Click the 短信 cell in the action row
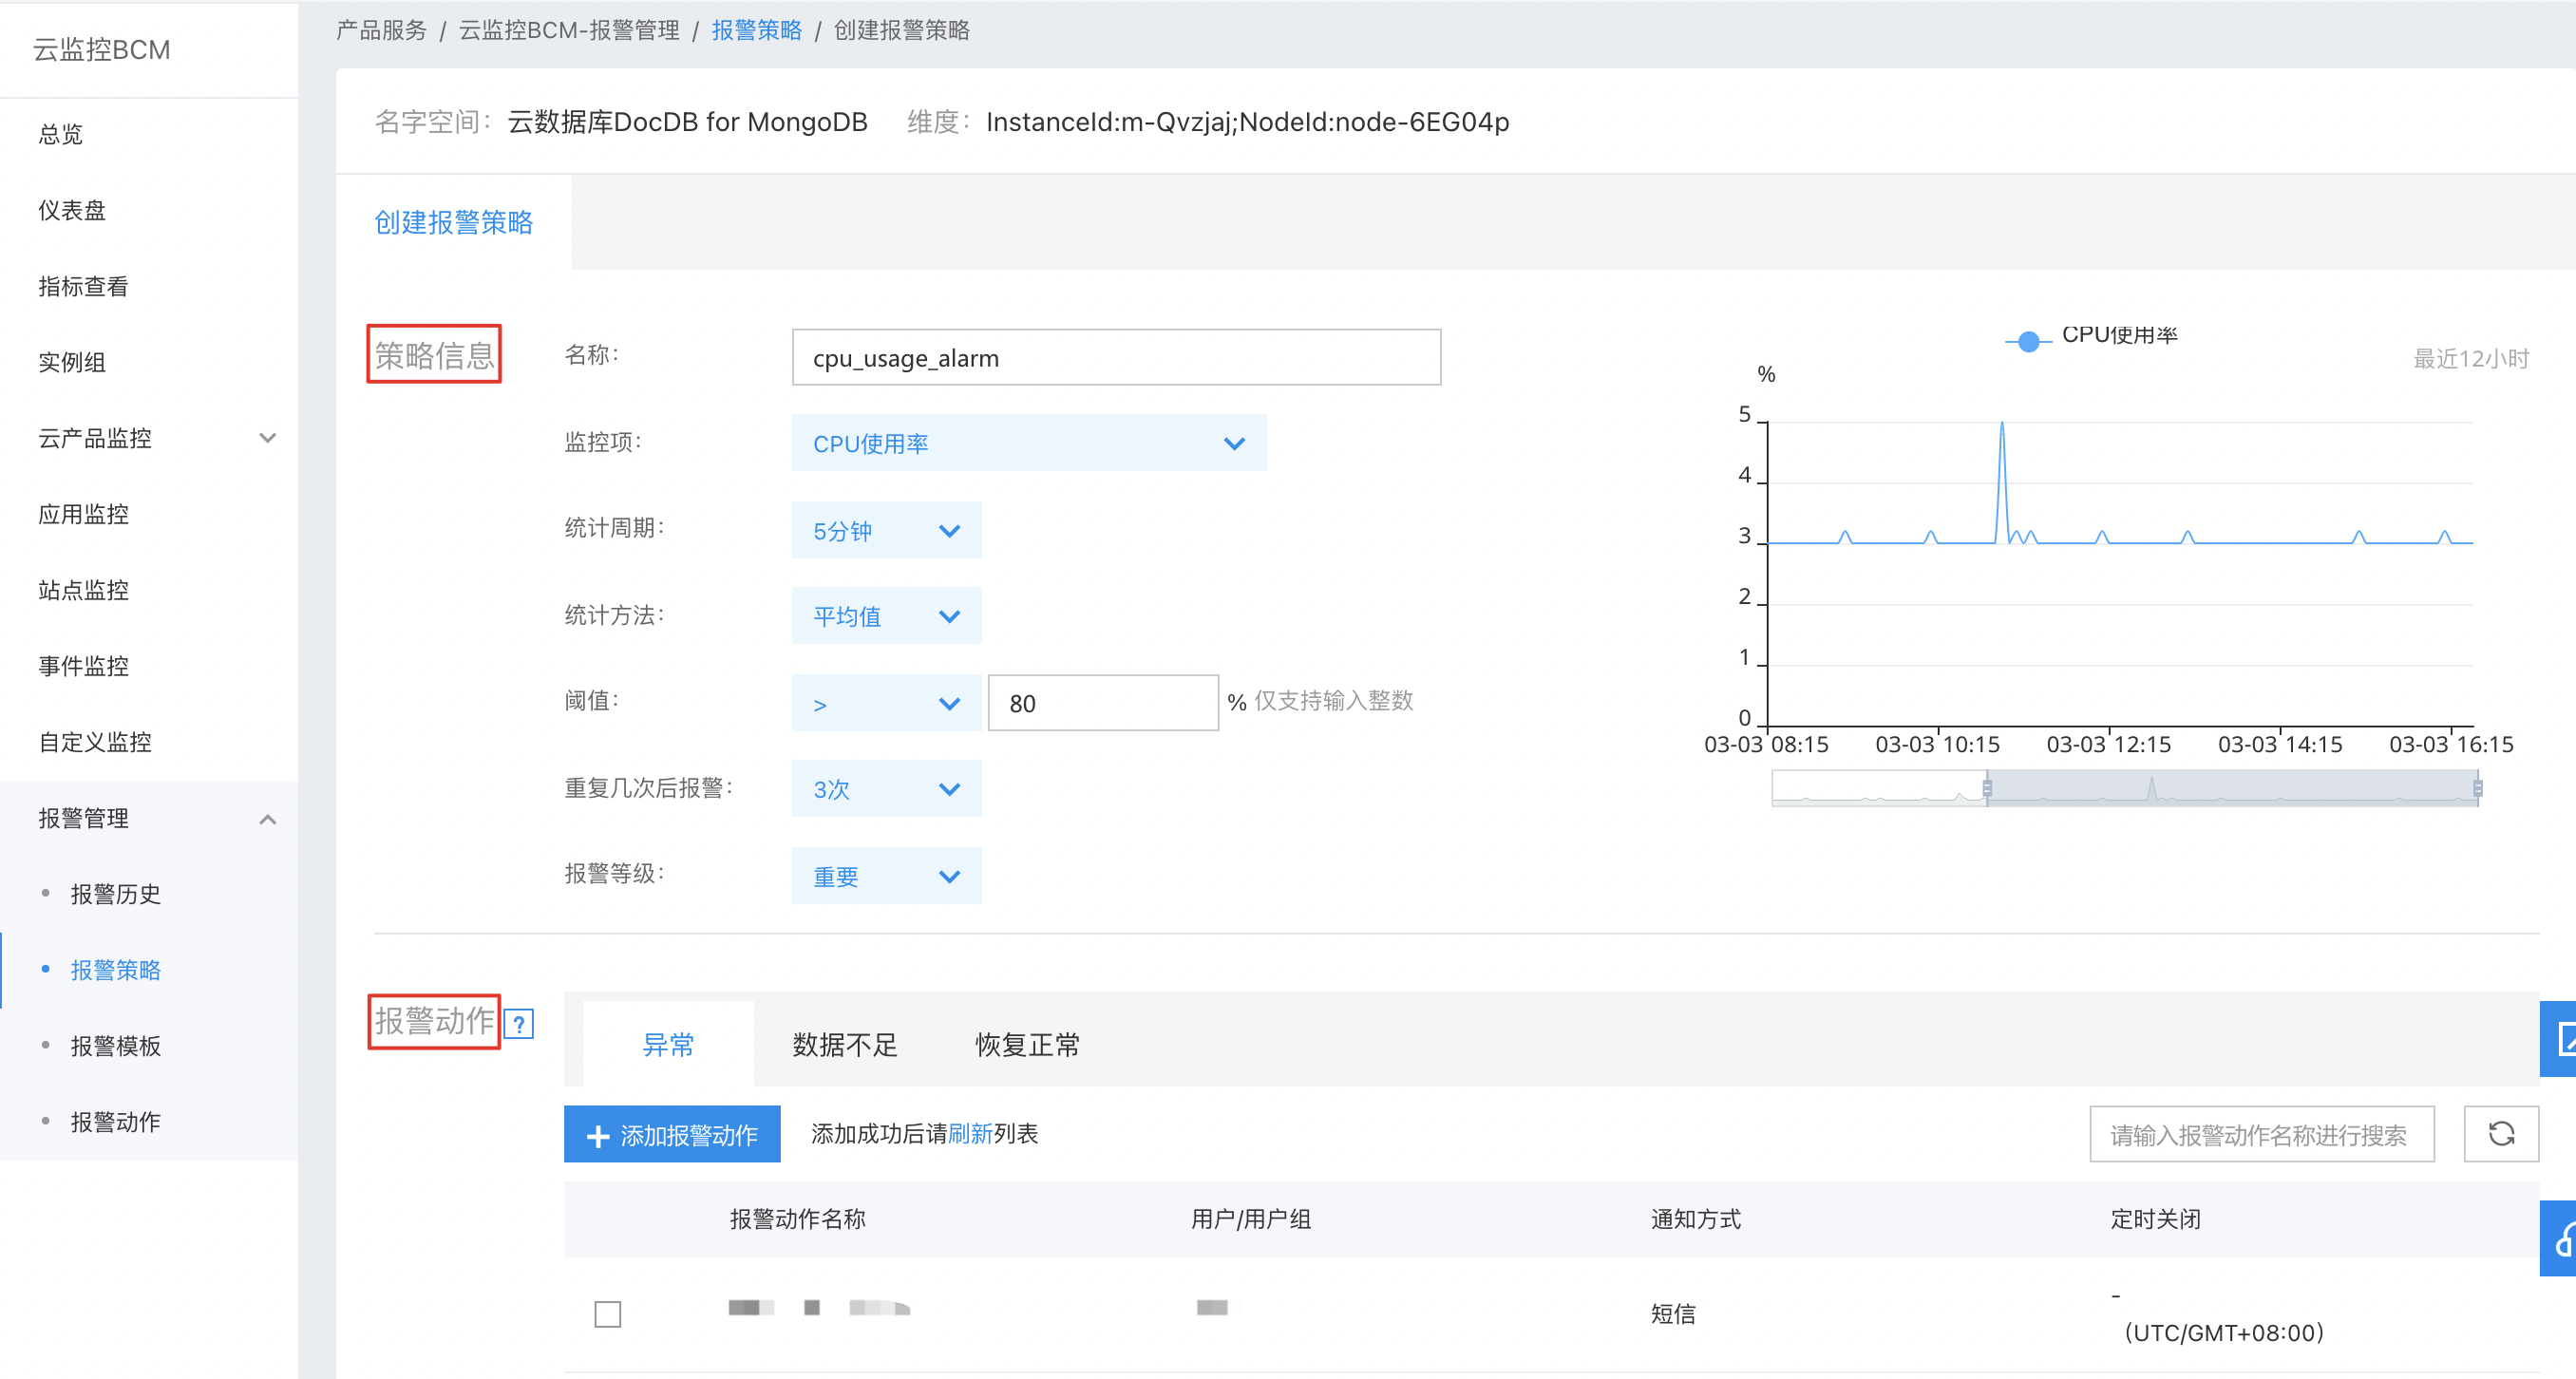 (x=1672, y=1313)
